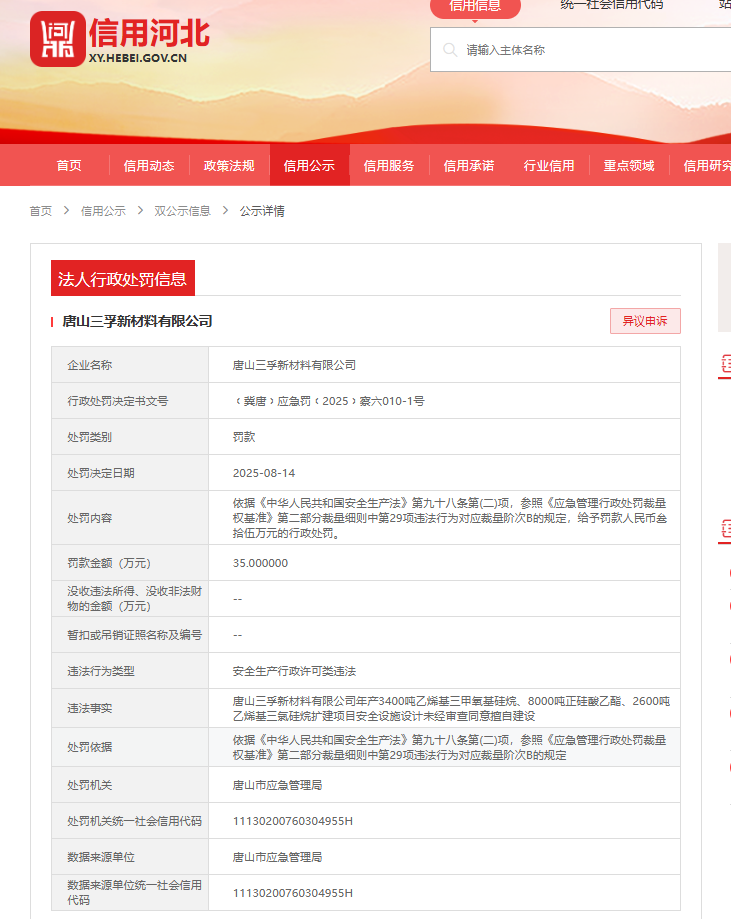Click the 处罚依据 description text
The height and width of the screenshot is (919, 731).
[450, 748]
